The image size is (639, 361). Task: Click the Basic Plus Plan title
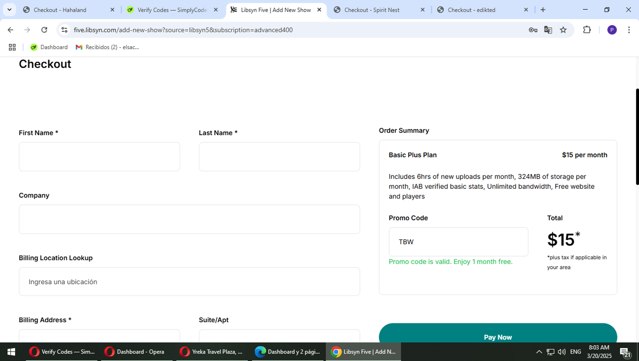(x=412, y=155)
